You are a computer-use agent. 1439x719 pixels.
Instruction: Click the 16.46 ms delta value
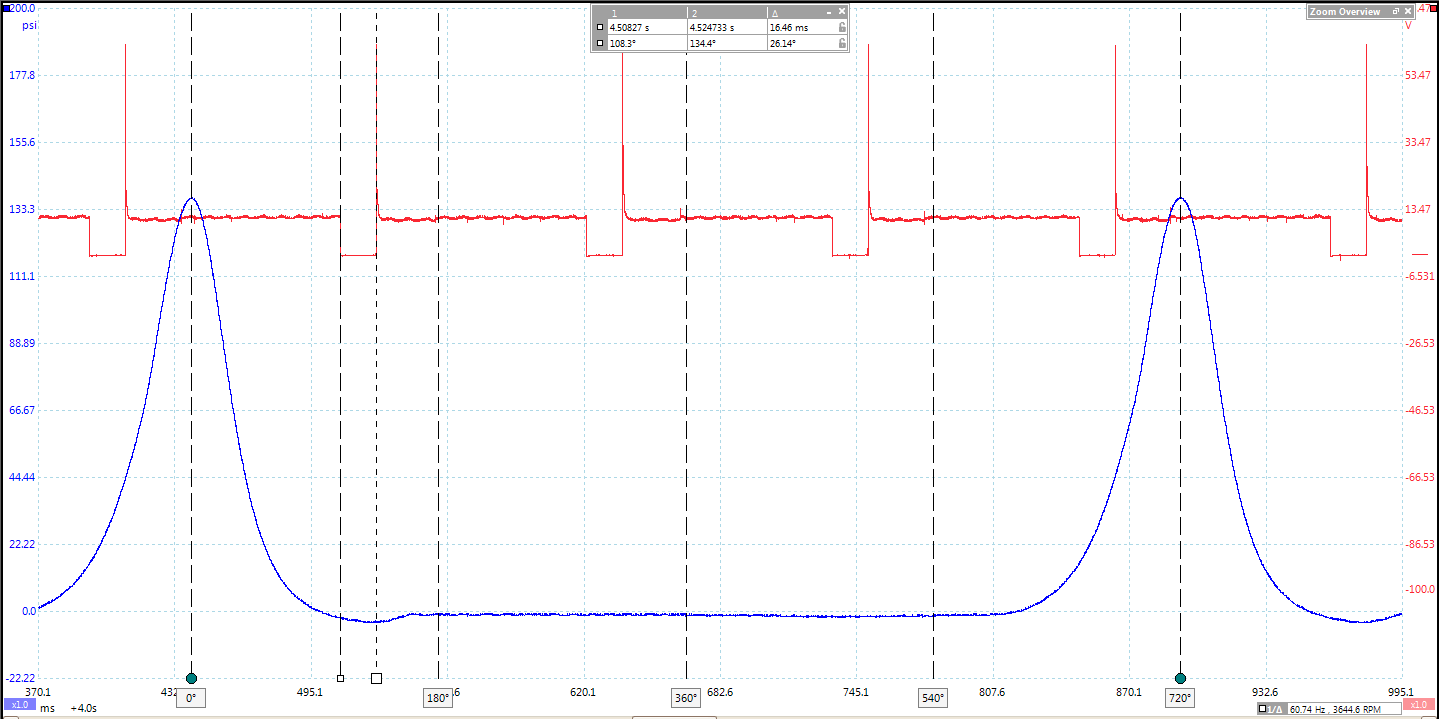789,28
